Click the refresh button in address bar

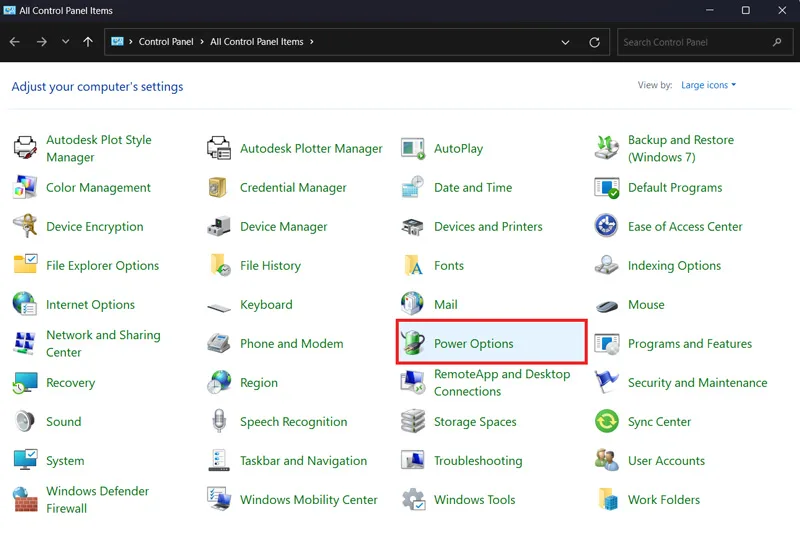click(594, 42)
